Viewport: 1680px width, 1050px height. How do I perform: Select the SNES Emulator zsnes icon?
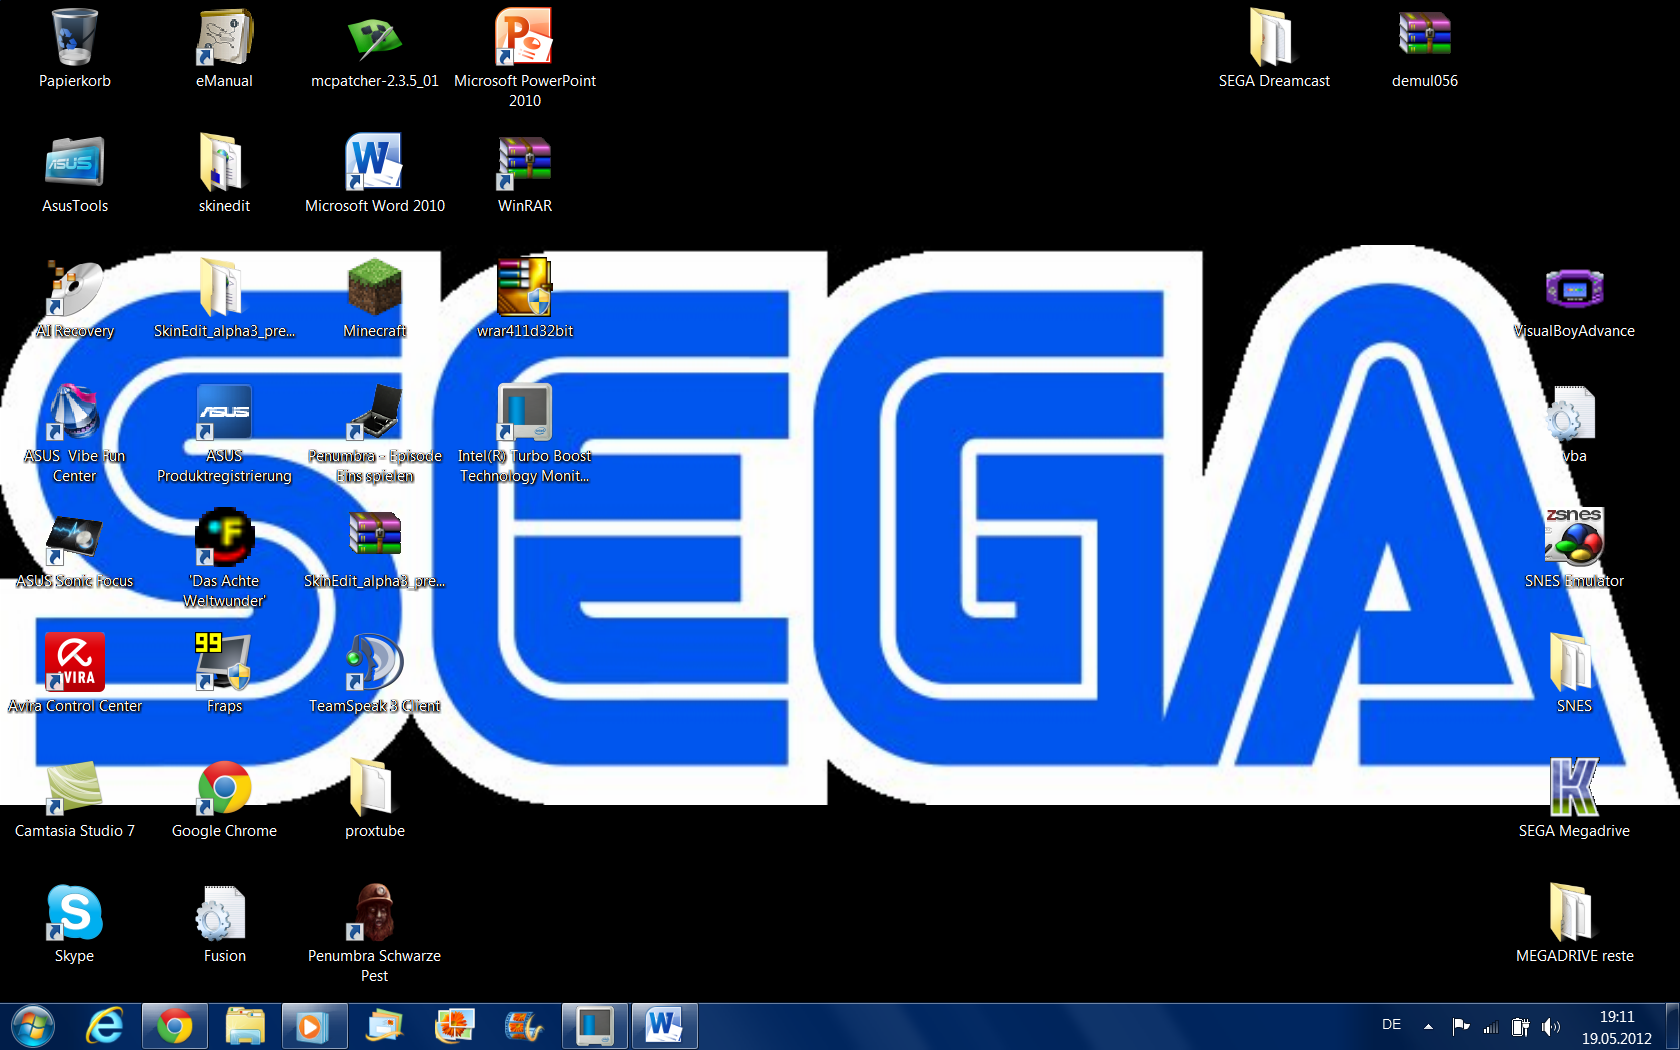1574,538
